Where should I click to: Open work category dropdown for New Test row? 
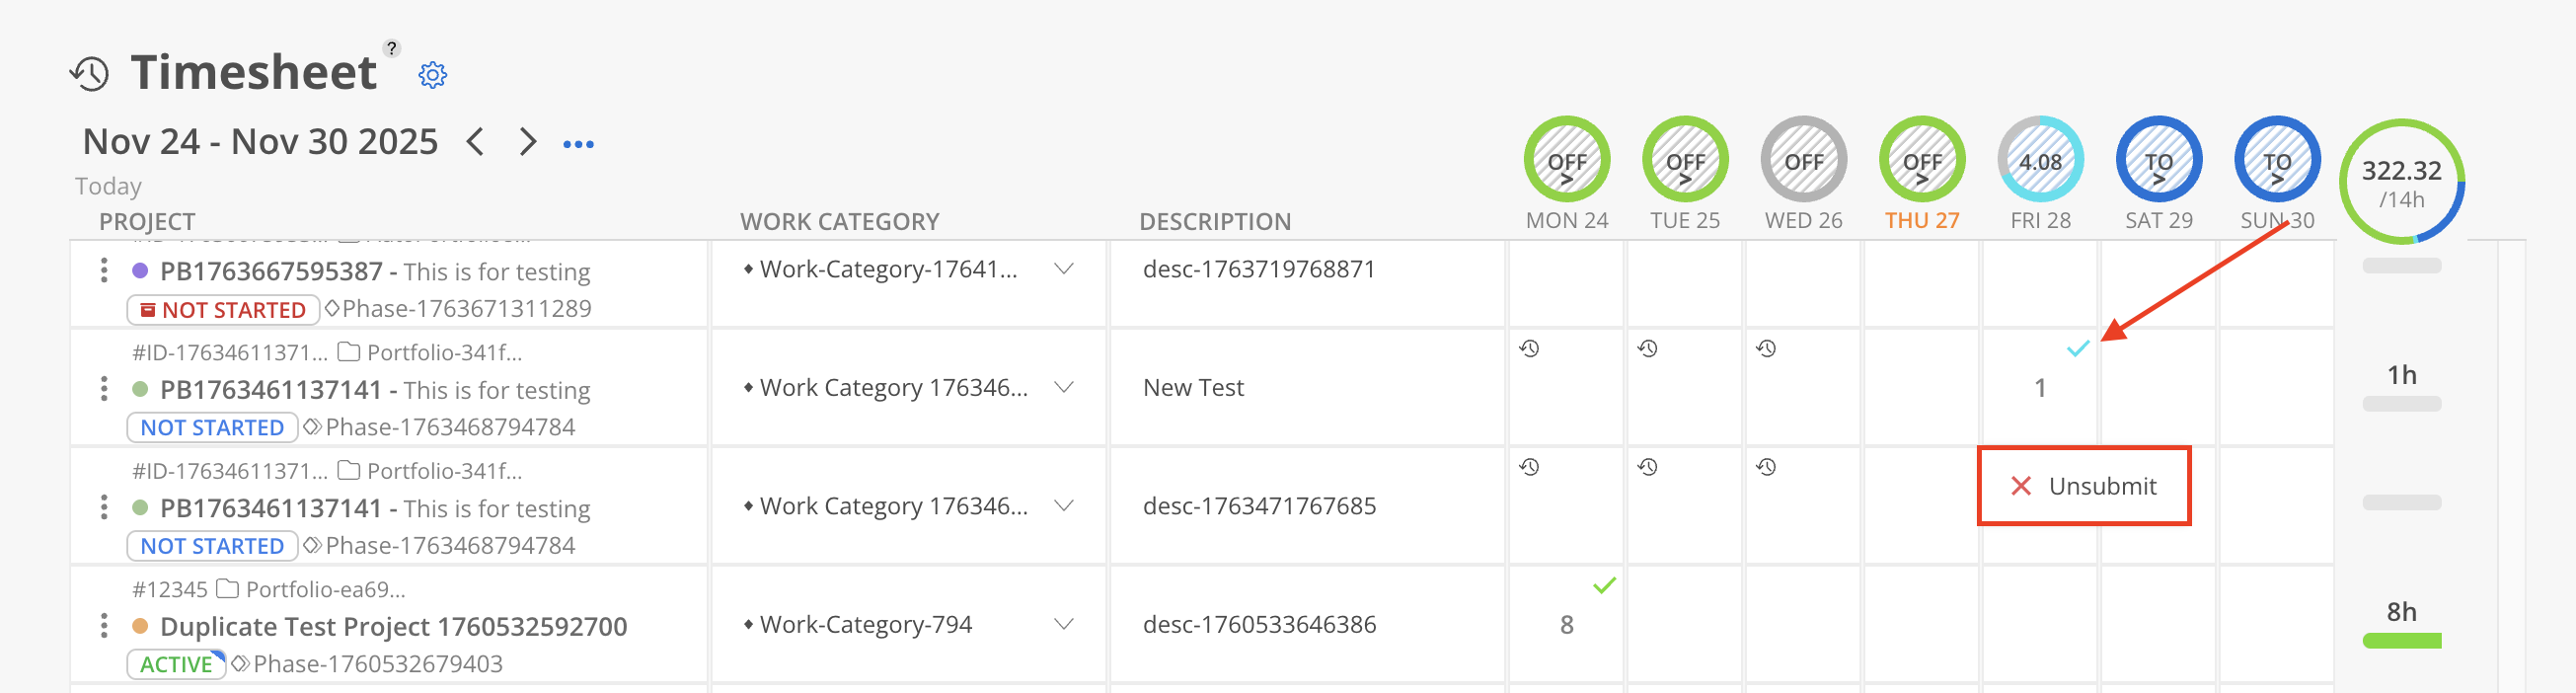click(1064, 388)
